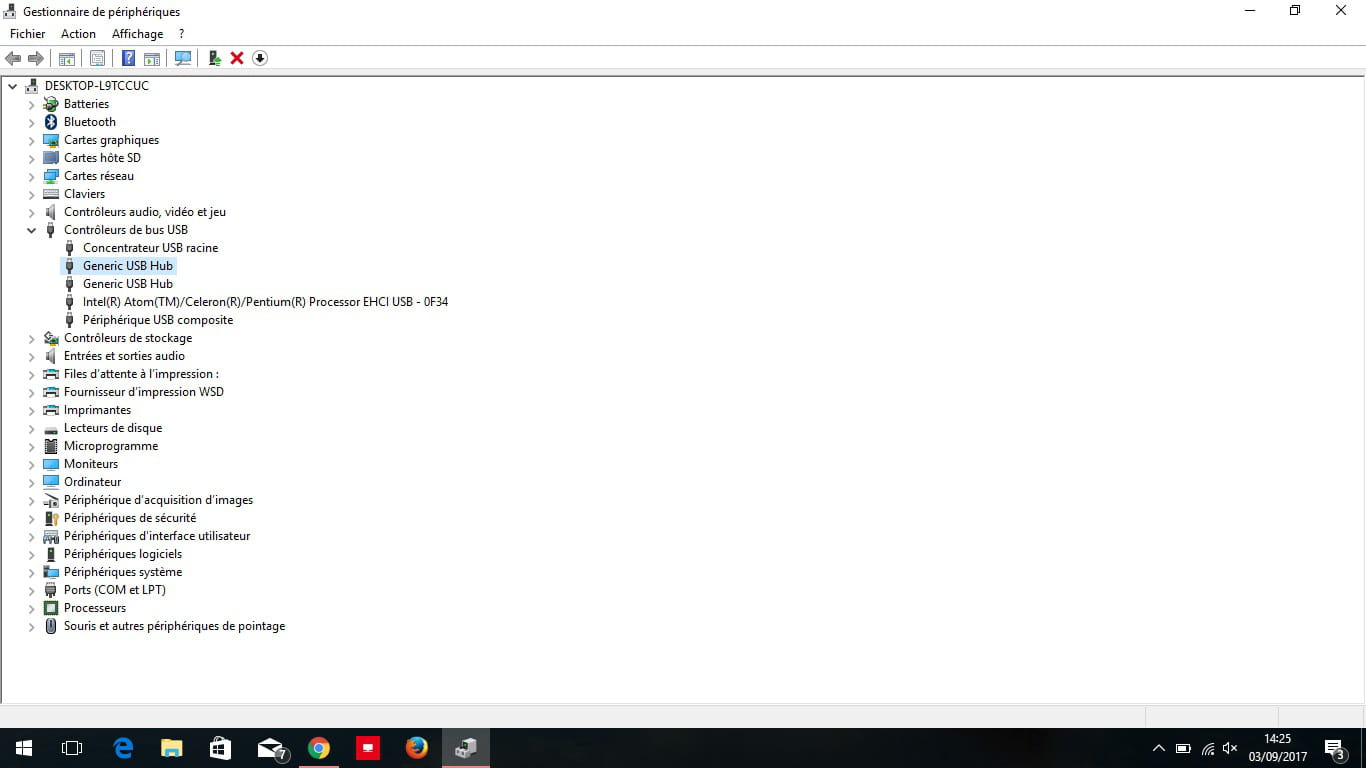Select the Cartes graphiques category icon
The width and height of the screenshot is (1366, 768).
(x=51, y=140)
